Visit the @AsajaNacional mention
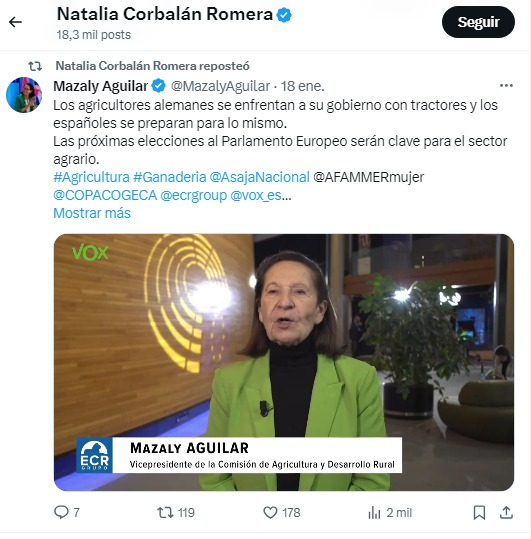Screen dimensions: 531x539 (259, 177)
